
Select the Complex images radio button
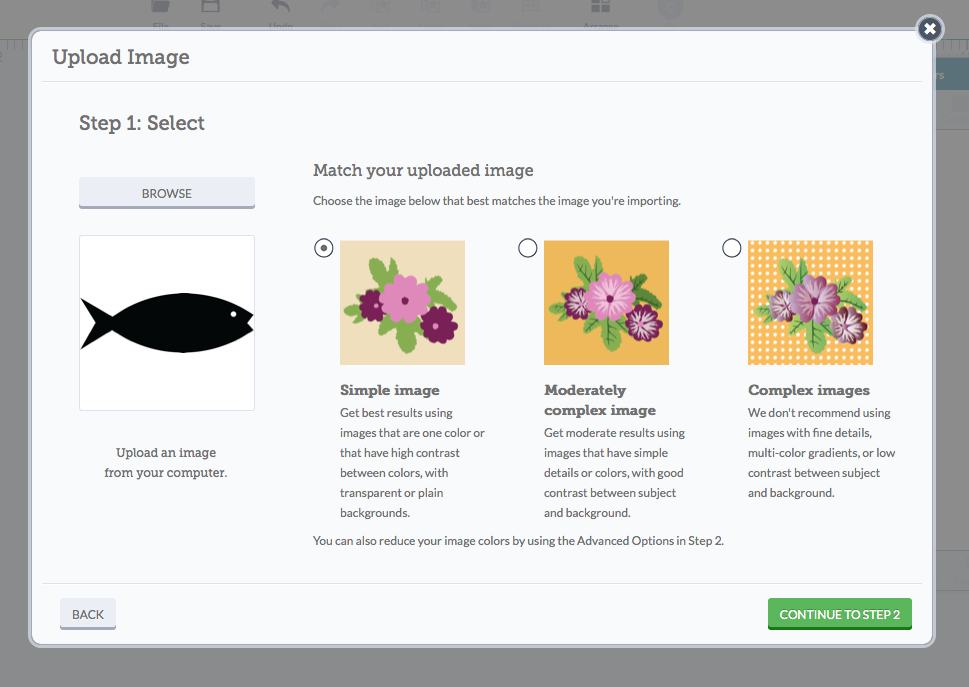tap(731, 248)
